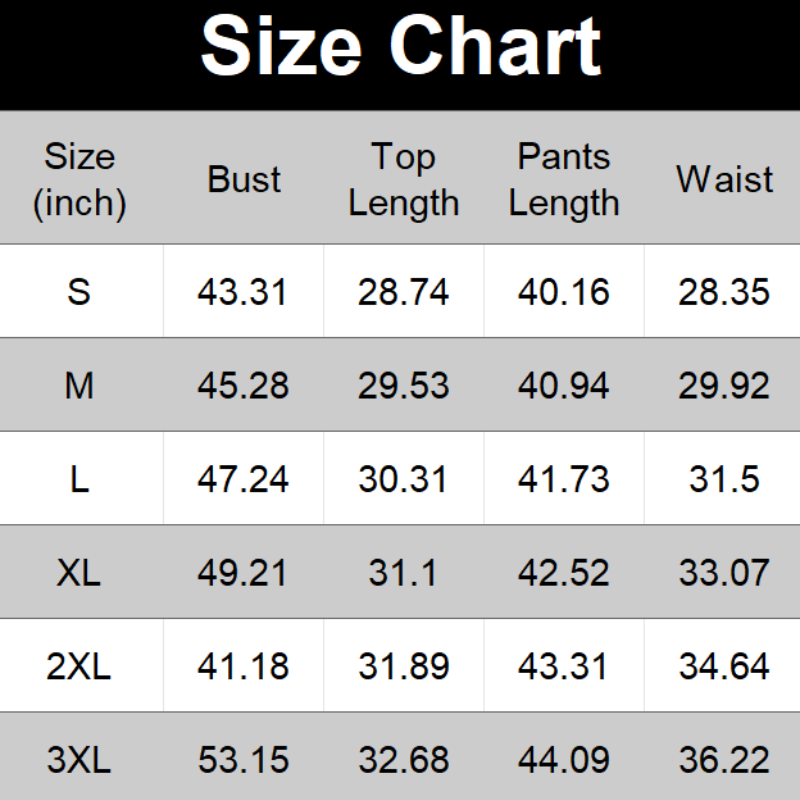
Task: Select the waist value 36.22
Action: [724, 760]
